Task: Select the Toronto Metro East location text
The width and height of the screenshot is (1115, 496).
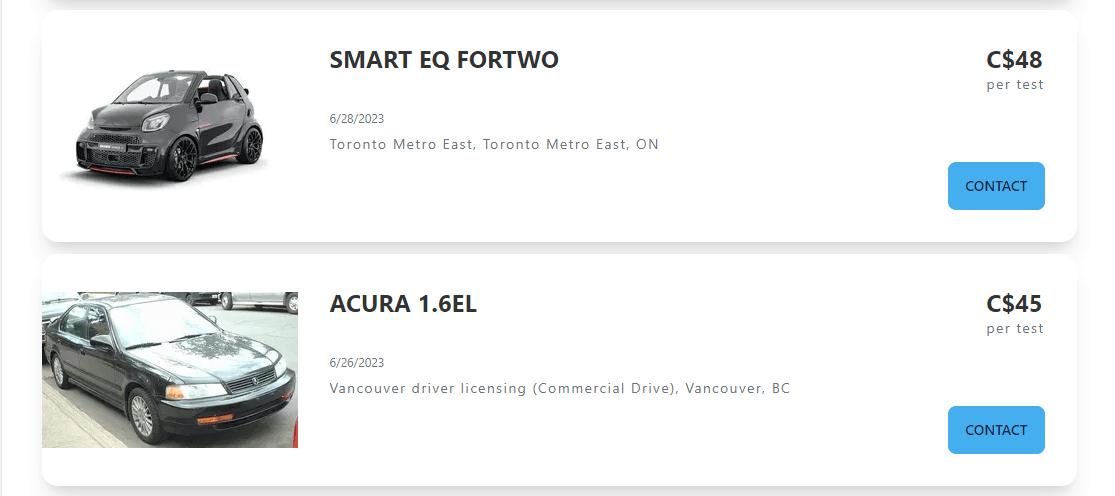Action: point(494,144)
